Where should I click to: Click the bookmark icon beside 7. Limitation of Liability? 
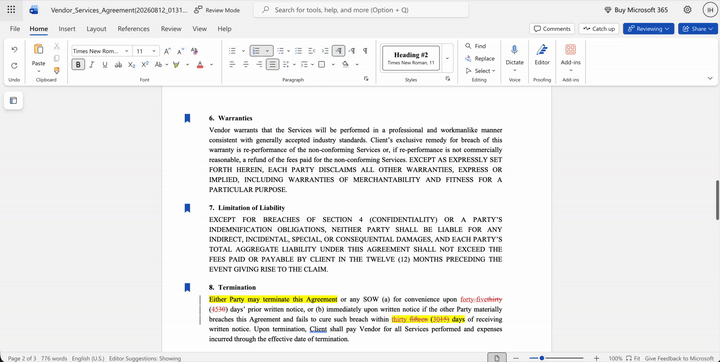[187, 208]
